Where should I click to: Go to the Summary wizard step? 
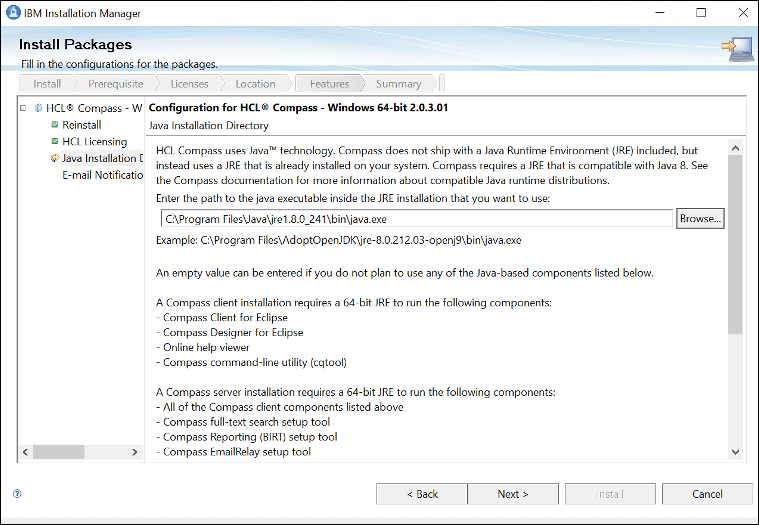point(398,84)
